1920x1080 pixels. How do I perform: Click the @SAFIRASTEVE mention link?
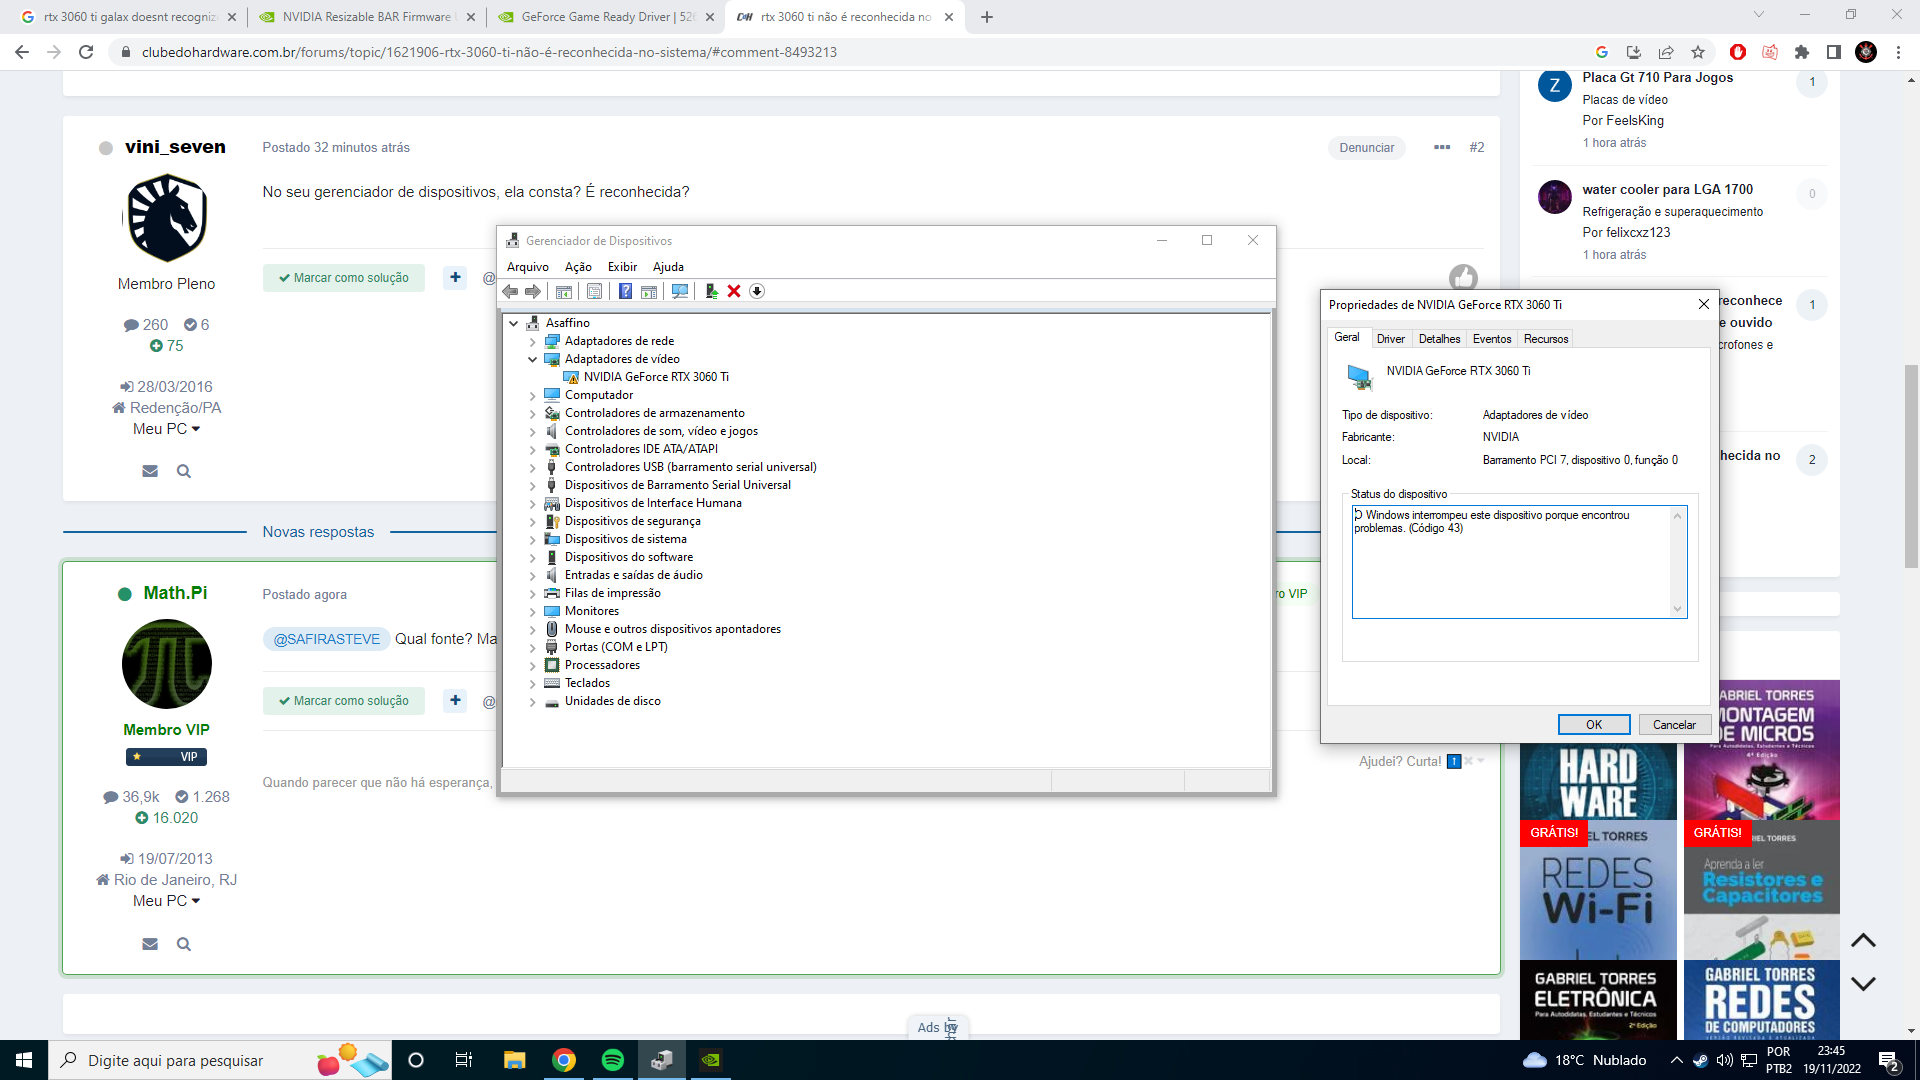point(326,639)
